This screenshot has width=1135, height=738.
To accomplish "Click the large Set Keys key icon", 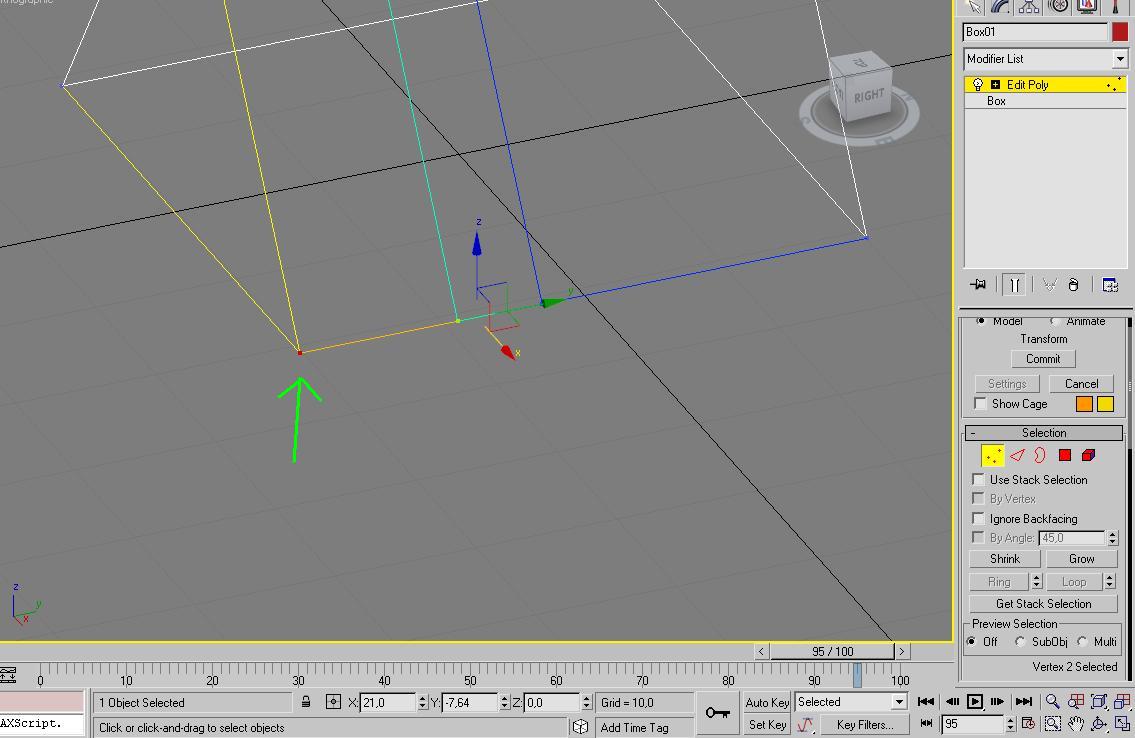I will pyautogui.click(x=717, y=713).
